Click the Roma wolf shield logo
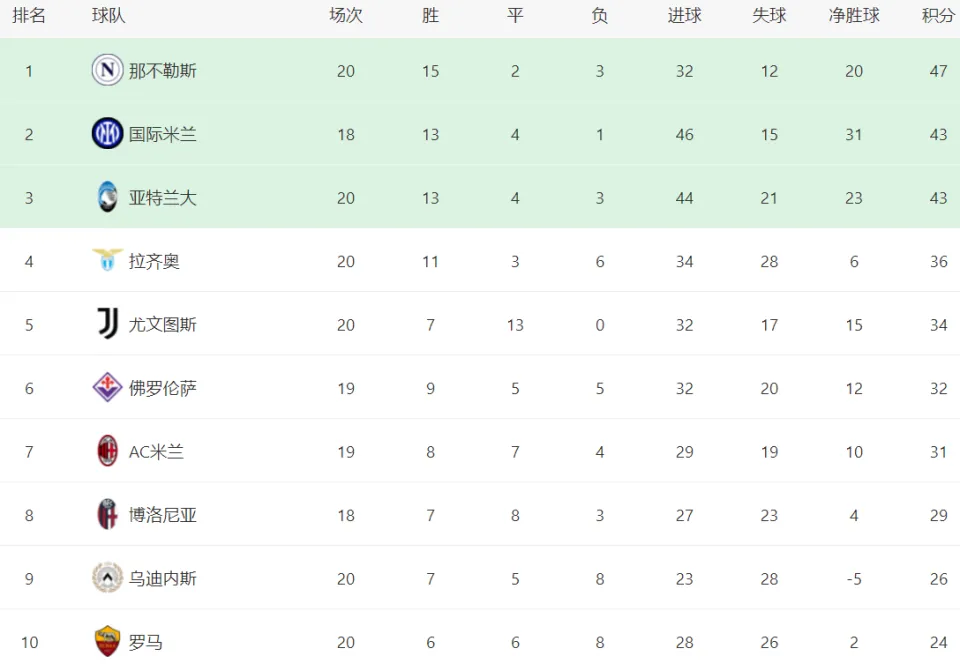Image resolution: width=960 pixels, height=671 pixels. click(x=107, y=642)
